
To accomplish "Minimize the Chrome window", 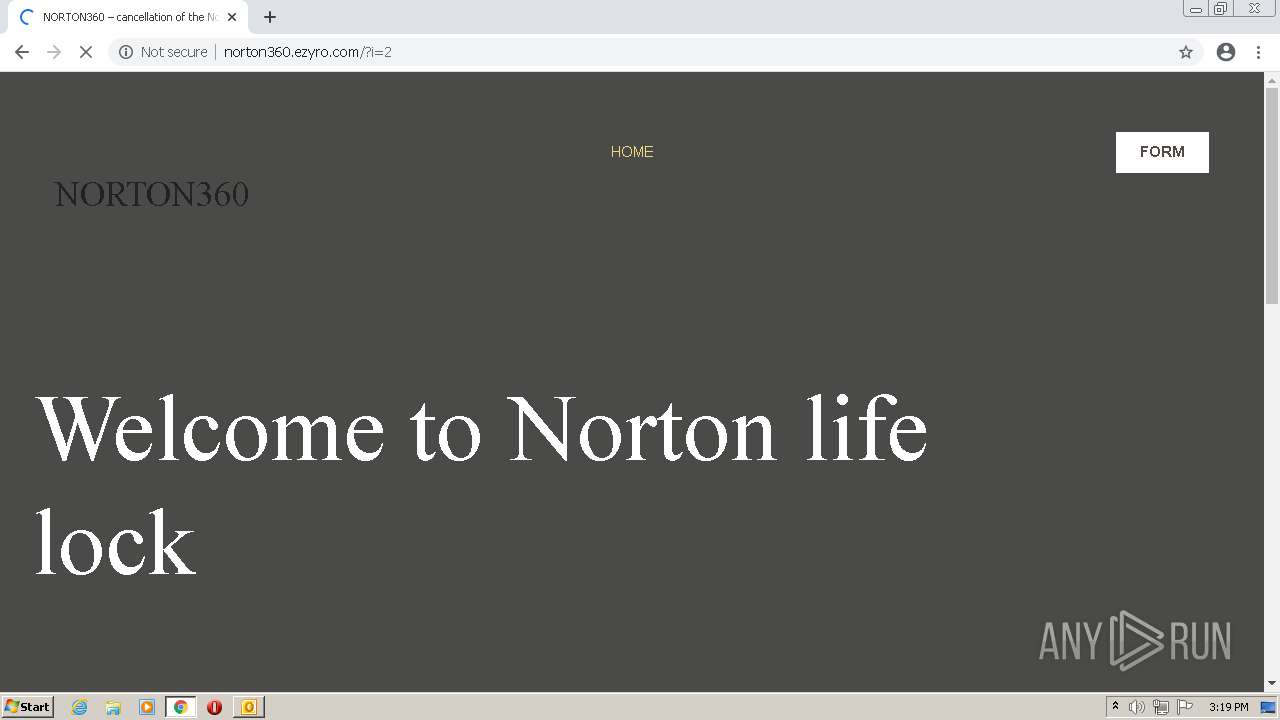I will 1196,9.
